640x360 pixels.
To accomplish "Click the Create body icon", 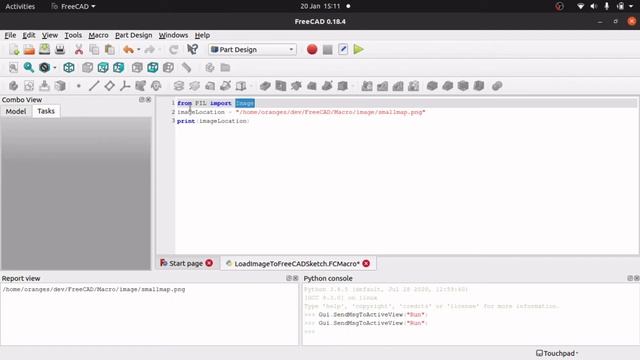I will tap(13, 86).
